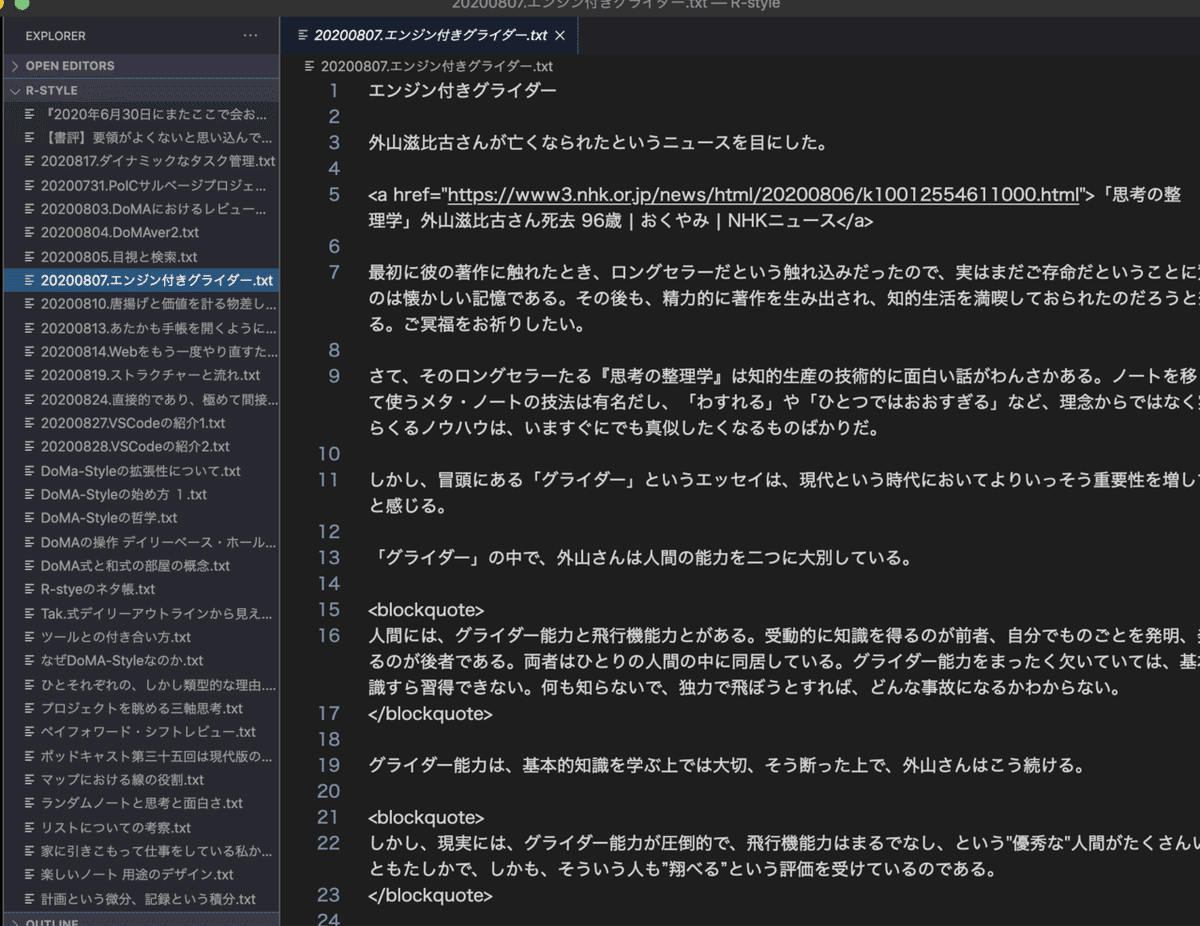Image resolution: width=1200 pixels, height=926 pixels.
Task: Click line 1 text エンジン付きグライダー
Action: click(462, 91)
